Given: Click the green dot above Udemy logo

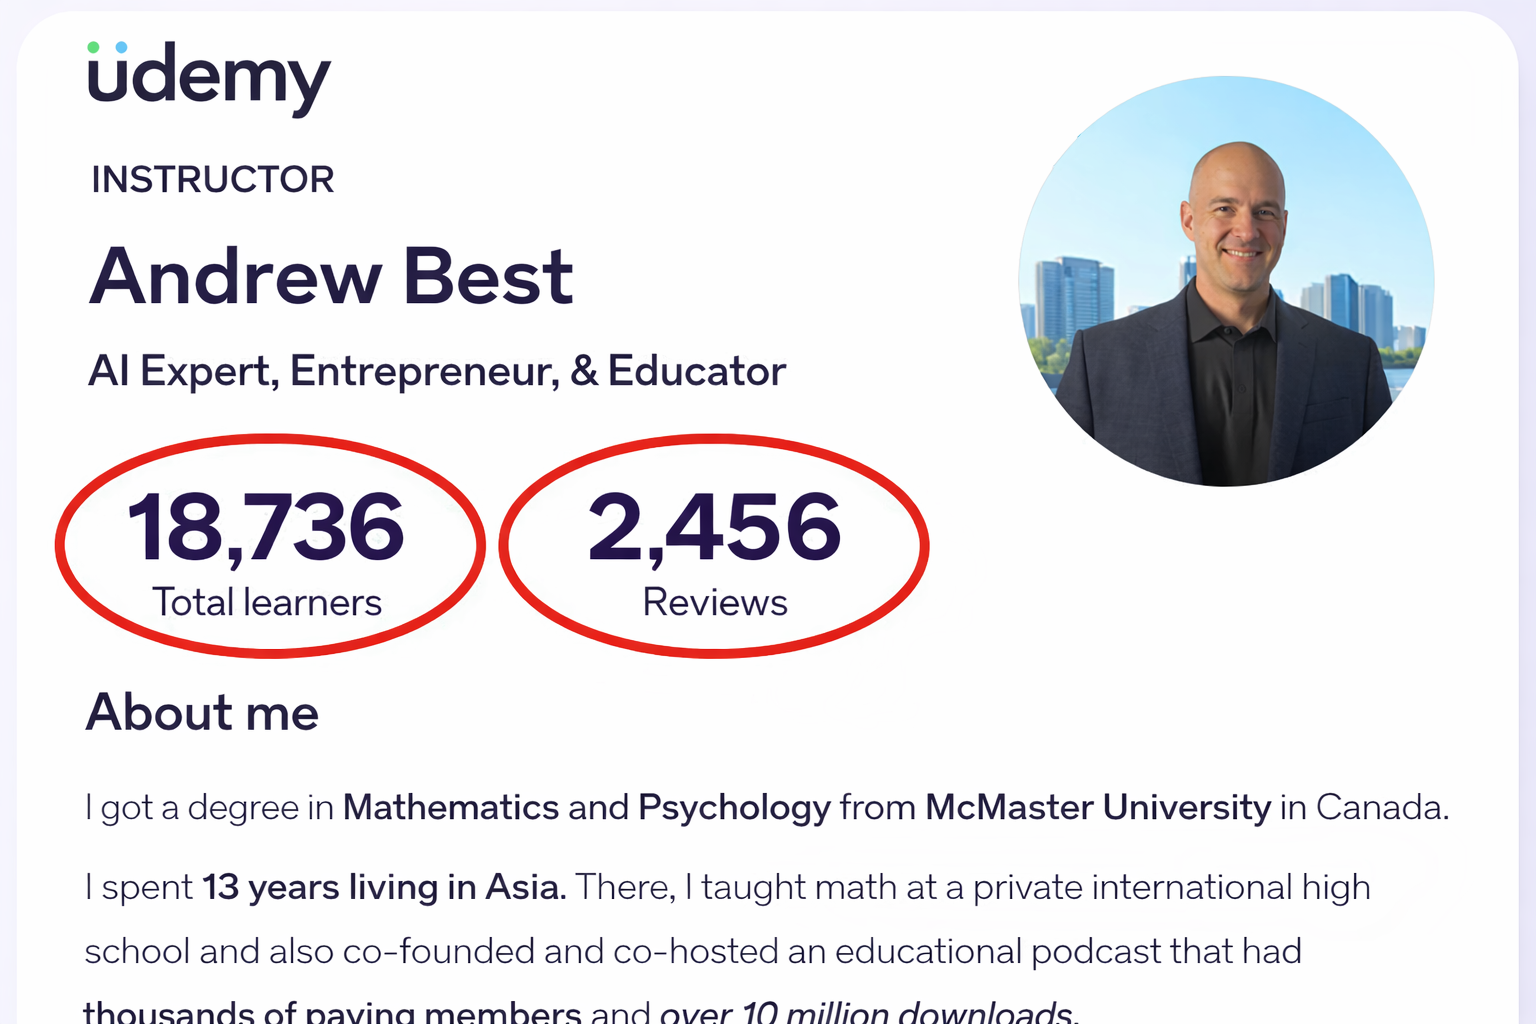Looking at the screenshot, I should [x=93, y=47].
